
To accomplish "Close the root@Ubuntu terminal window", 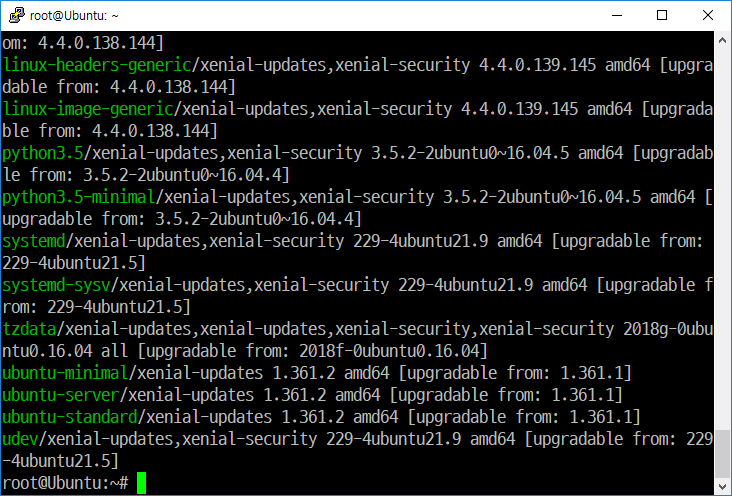I will coord(708,15).
